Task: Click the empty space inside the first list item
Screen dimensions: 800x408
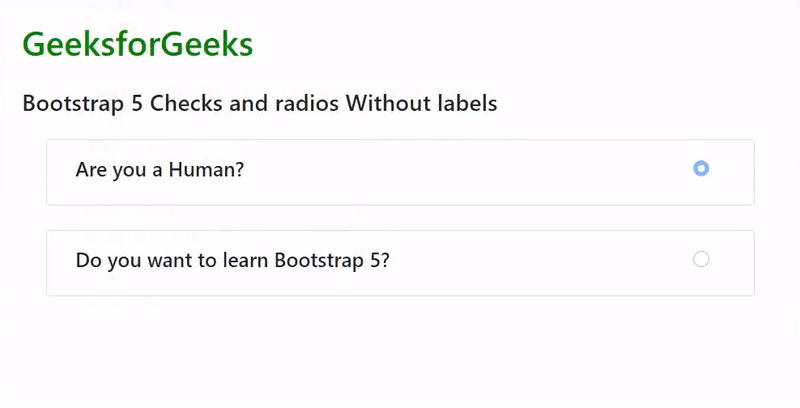Action: 460,171
